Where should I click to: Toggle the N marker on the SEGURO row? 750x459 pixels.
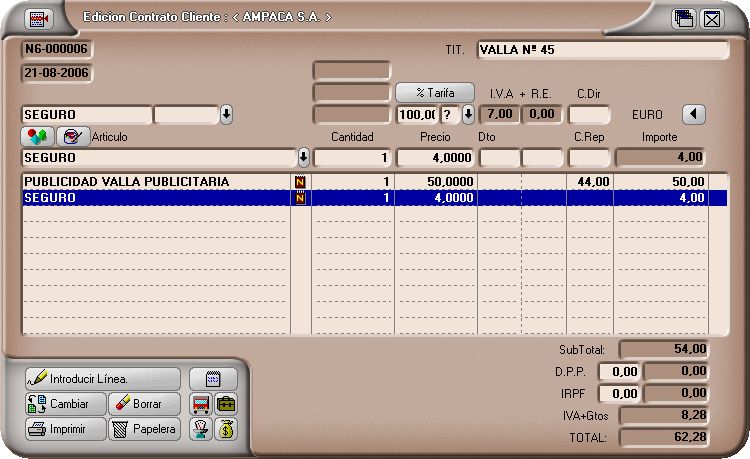pos(300,198)
